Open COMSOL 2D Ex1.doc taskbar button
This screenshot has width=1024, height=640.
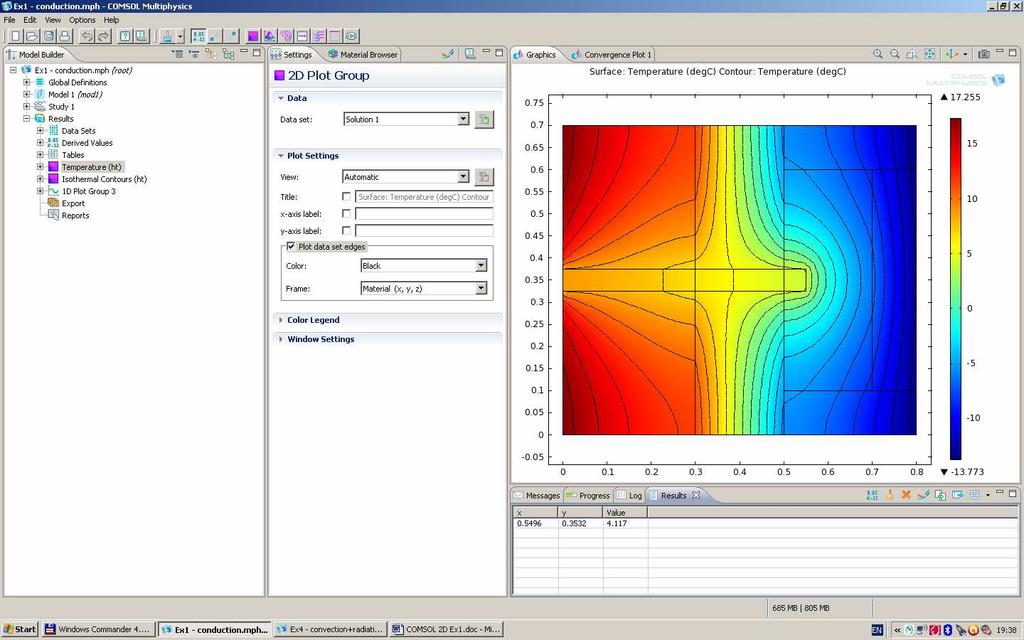click(447, 630)
